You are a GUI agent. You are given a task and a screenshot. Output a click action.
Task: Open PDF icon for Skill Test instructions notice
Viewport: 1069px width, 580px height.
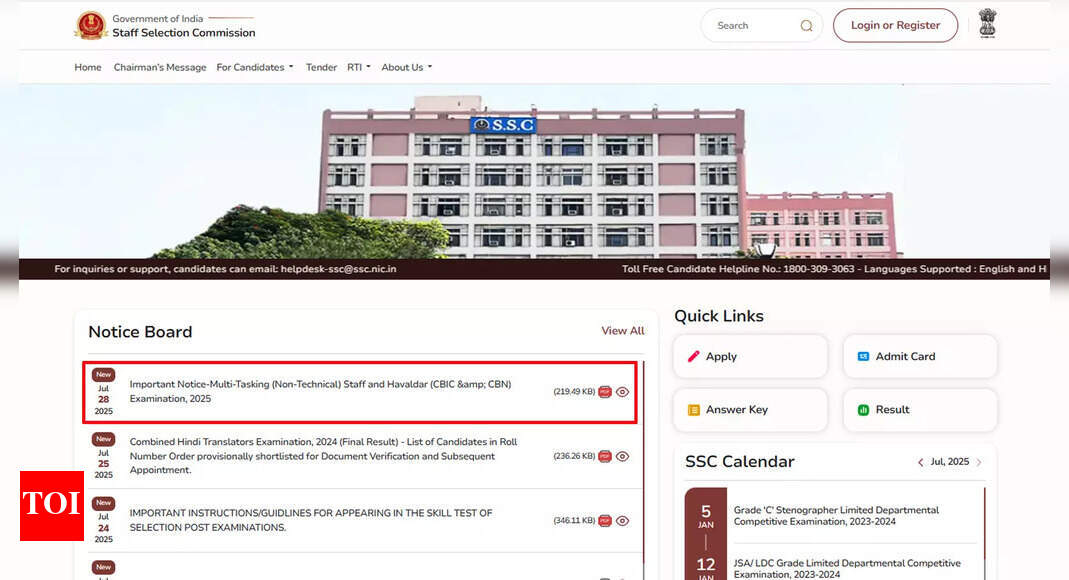(x=604, y=520)
